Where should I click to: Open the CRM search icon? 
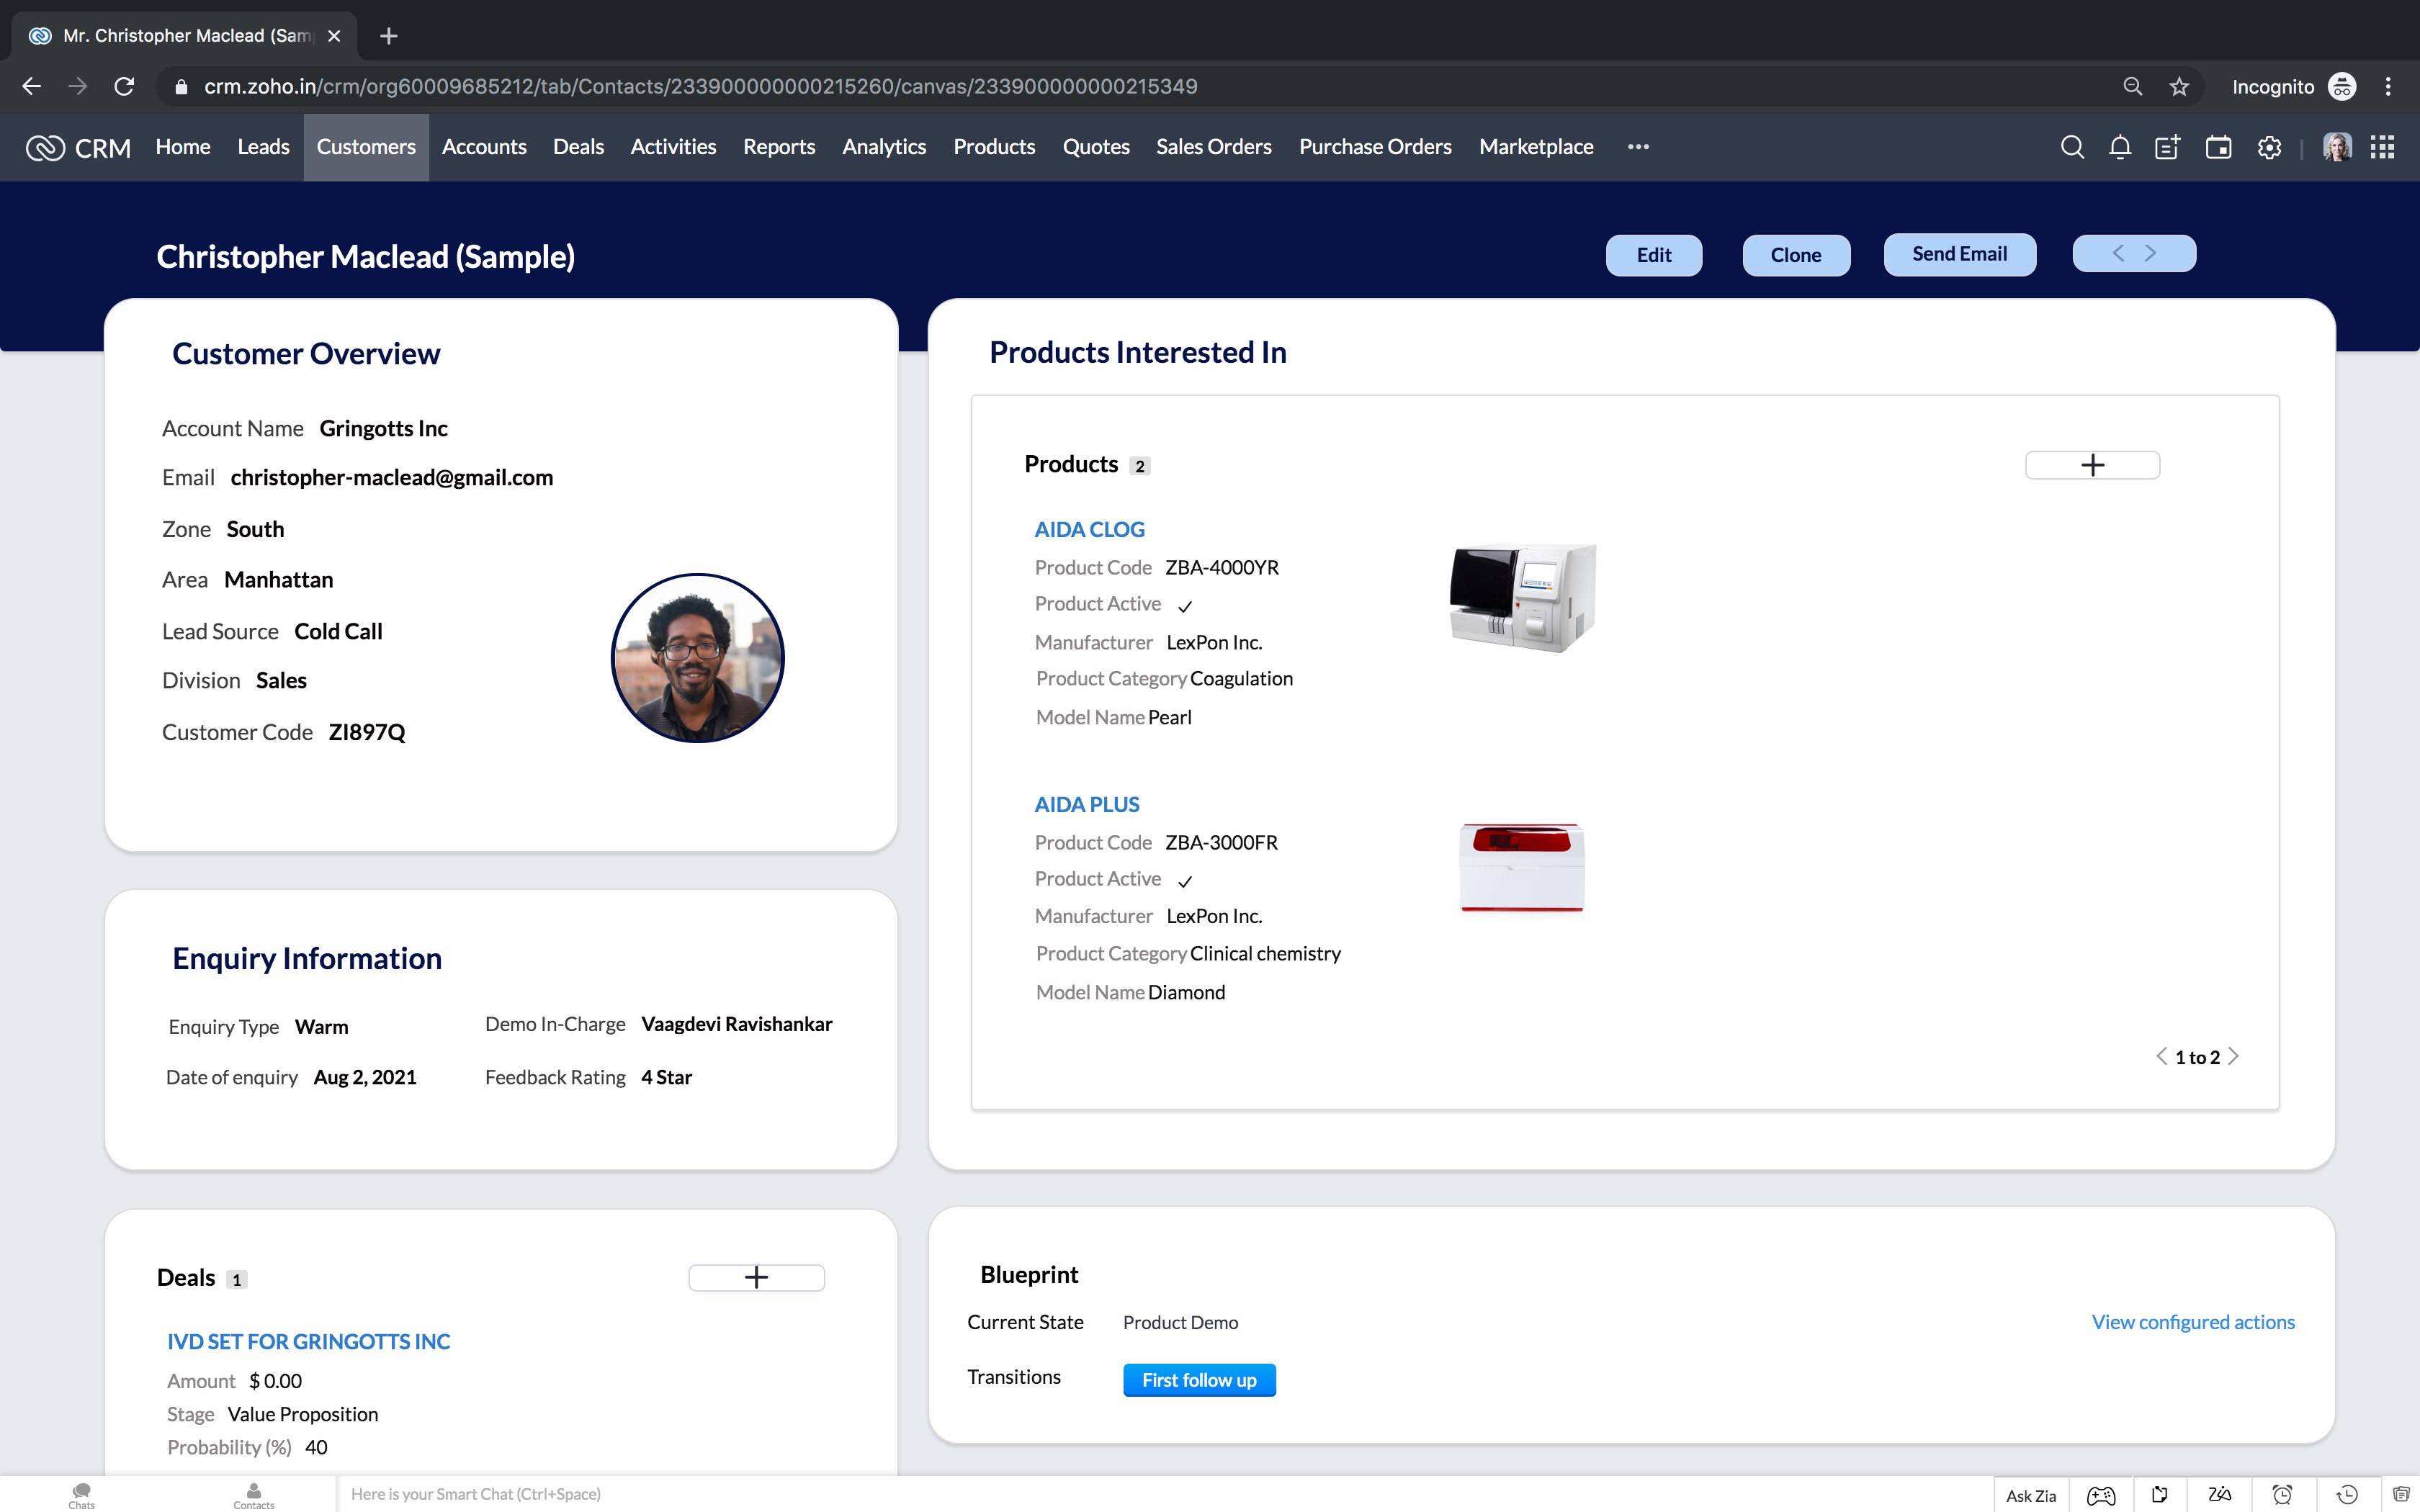tap(2072, 147)
